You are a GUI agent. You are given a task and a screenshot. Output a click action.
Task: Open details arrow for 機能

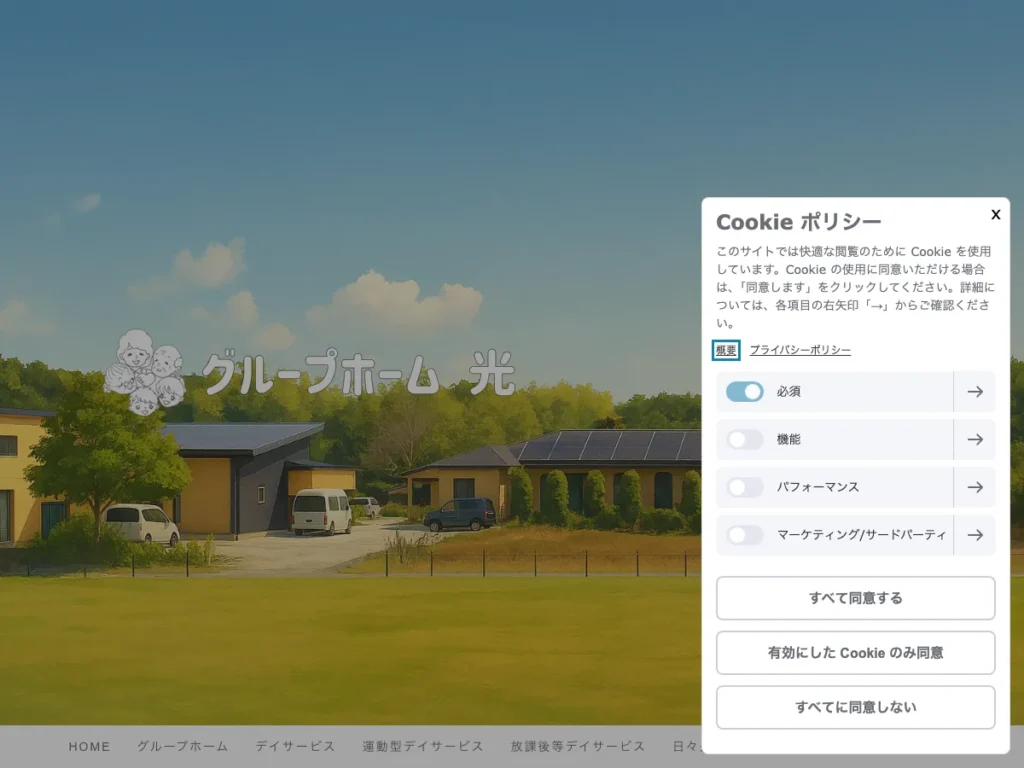(x=975, y=440)
